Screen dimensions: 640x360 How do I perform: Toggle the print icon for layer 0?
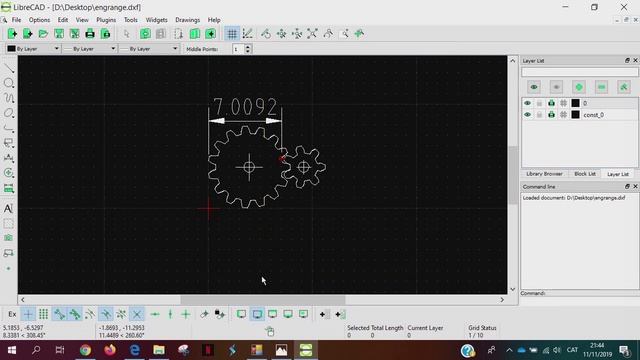(551, 103)
